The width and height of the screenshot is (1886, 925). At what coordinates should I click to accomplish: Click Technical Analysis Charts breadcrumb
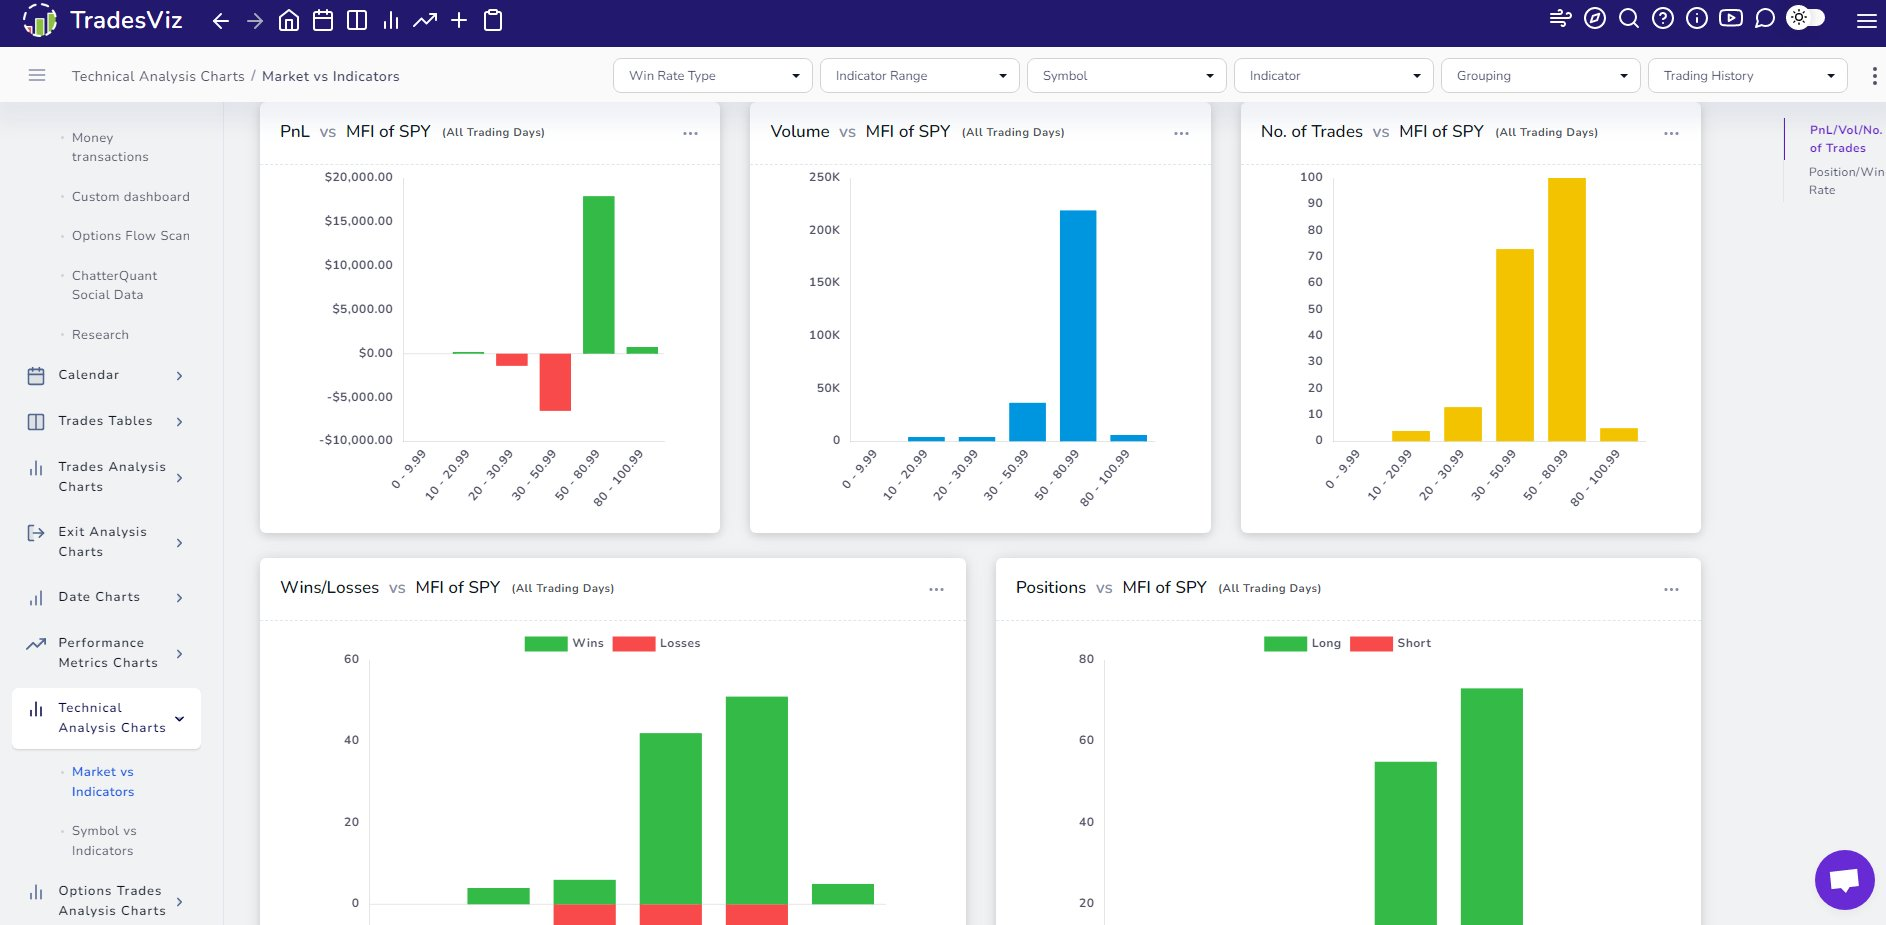click(x=158, y=76)
